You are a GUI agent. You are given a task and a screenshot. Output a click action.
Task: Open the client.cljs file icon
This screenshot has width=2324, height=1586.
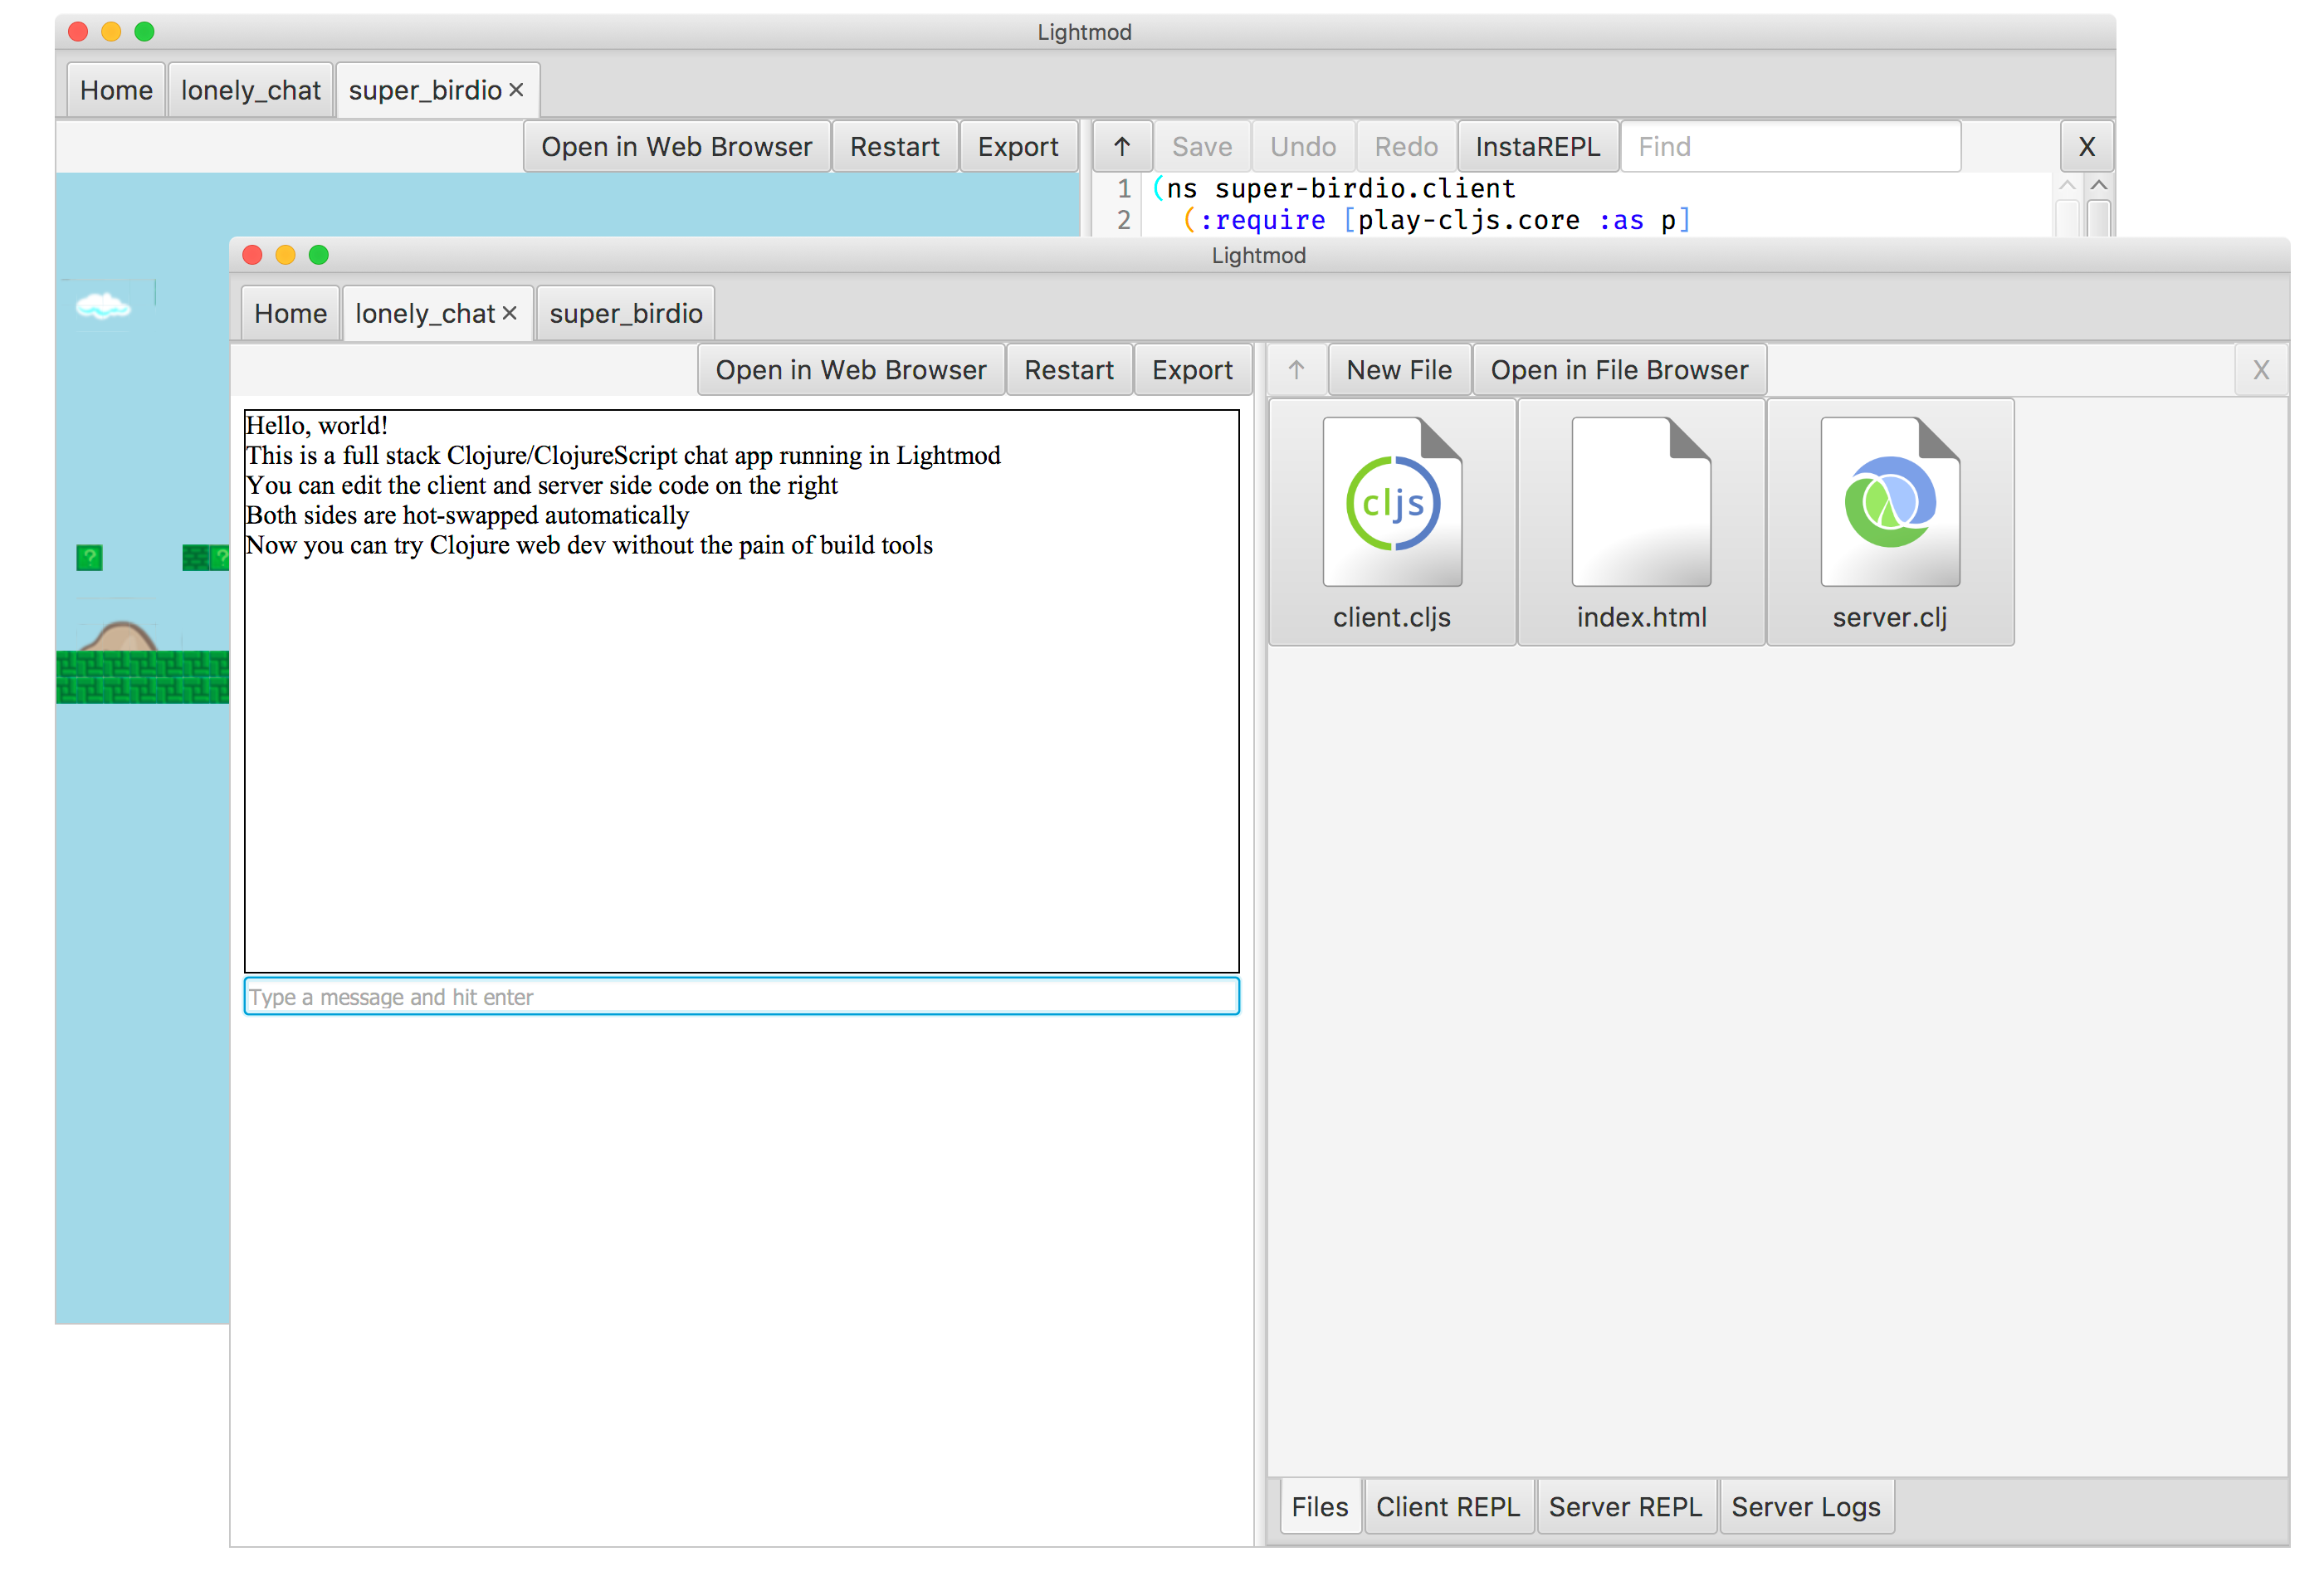[1391, 521]
